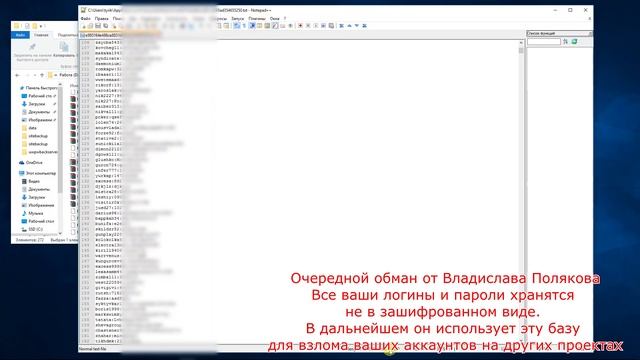Click the Last difference compare icon

tap(364, 26)
